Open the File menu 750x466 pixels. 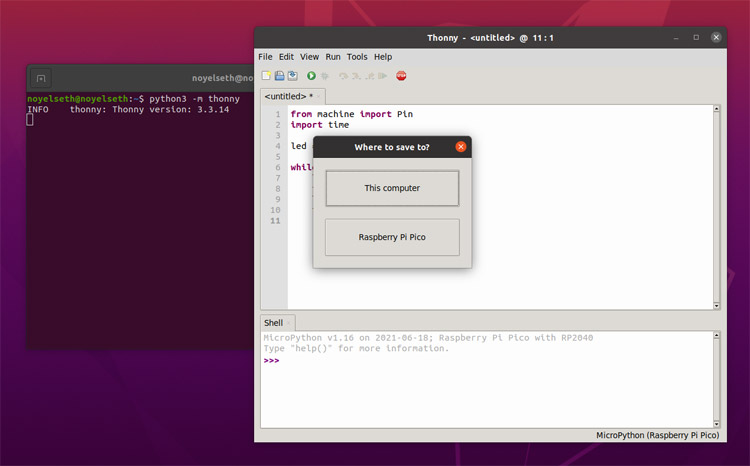tap(265, 56)
